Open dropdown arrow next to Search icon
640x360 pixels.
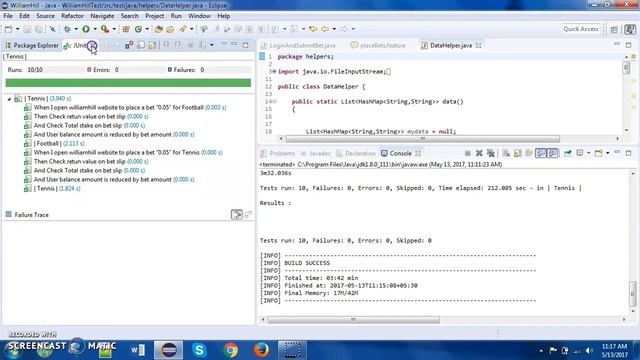point(191,29)
